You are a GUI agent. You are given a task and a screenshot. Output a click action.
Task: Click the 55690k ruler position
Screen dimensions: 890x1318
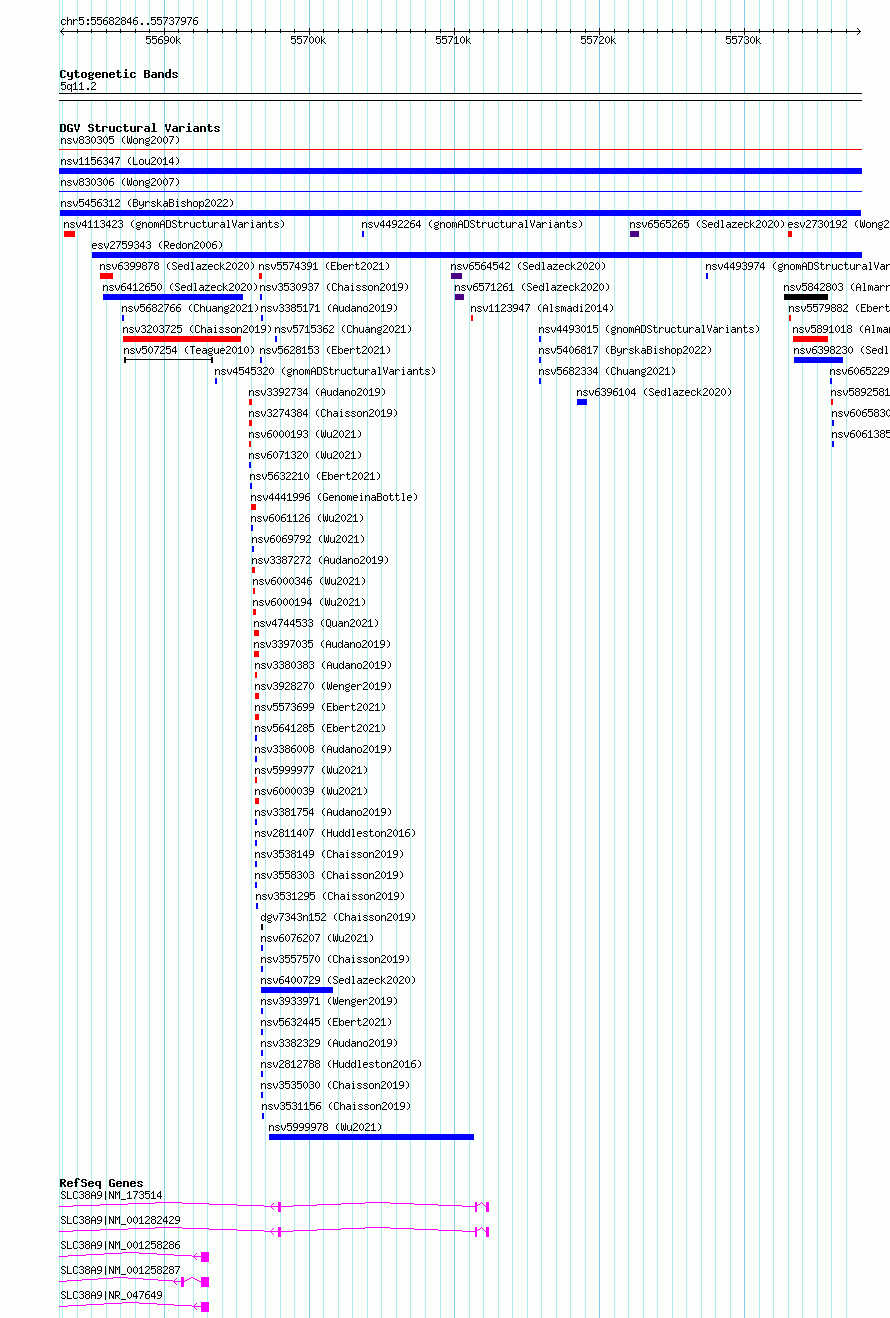point(163,40)
